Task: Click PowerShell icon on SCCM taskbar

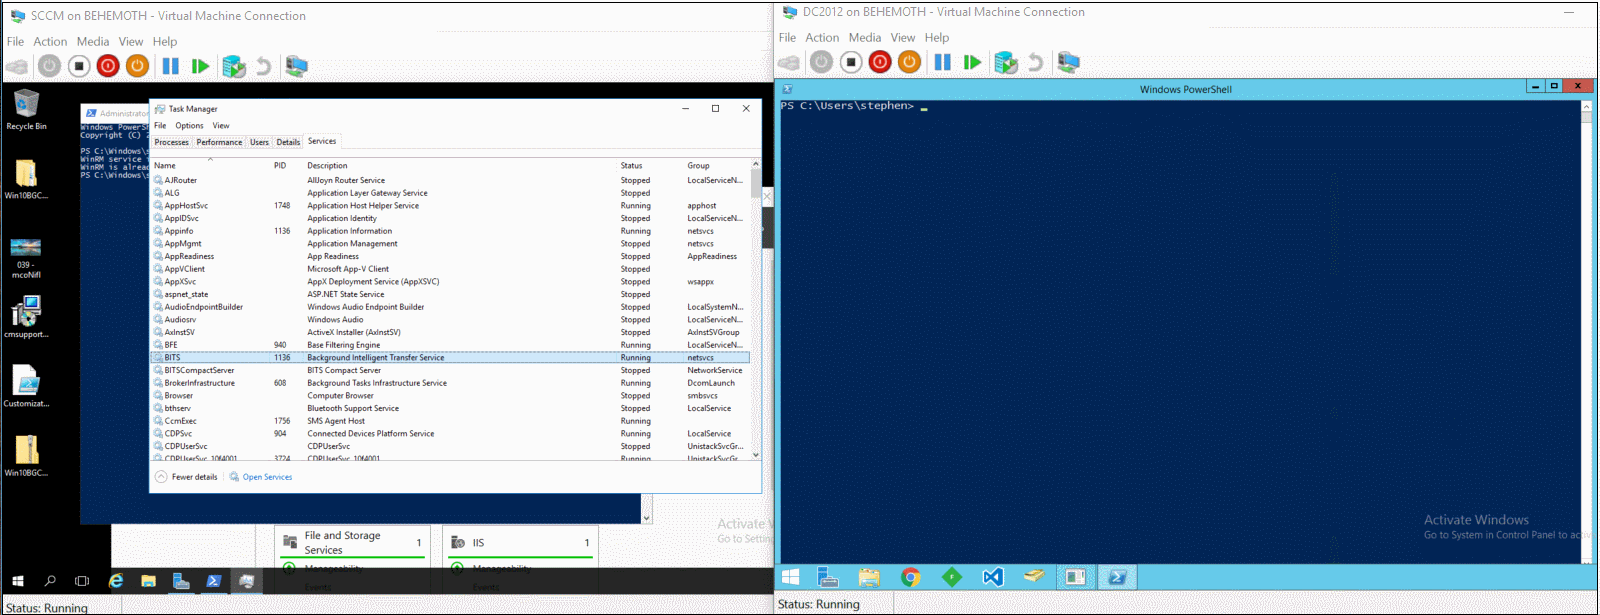Action: 213,581
